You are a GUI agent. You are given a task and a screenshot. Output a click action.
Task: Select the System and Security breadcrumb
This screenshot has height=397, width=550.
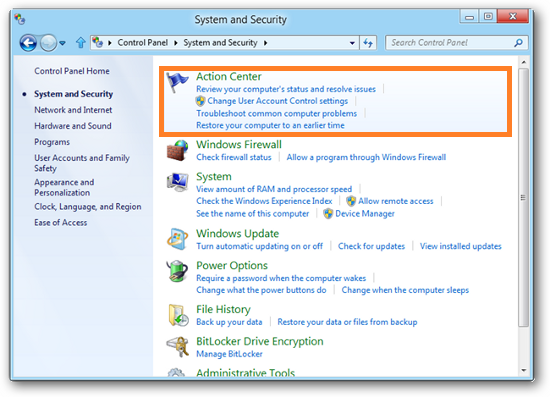pyautogui.click(x=220, y=42)
